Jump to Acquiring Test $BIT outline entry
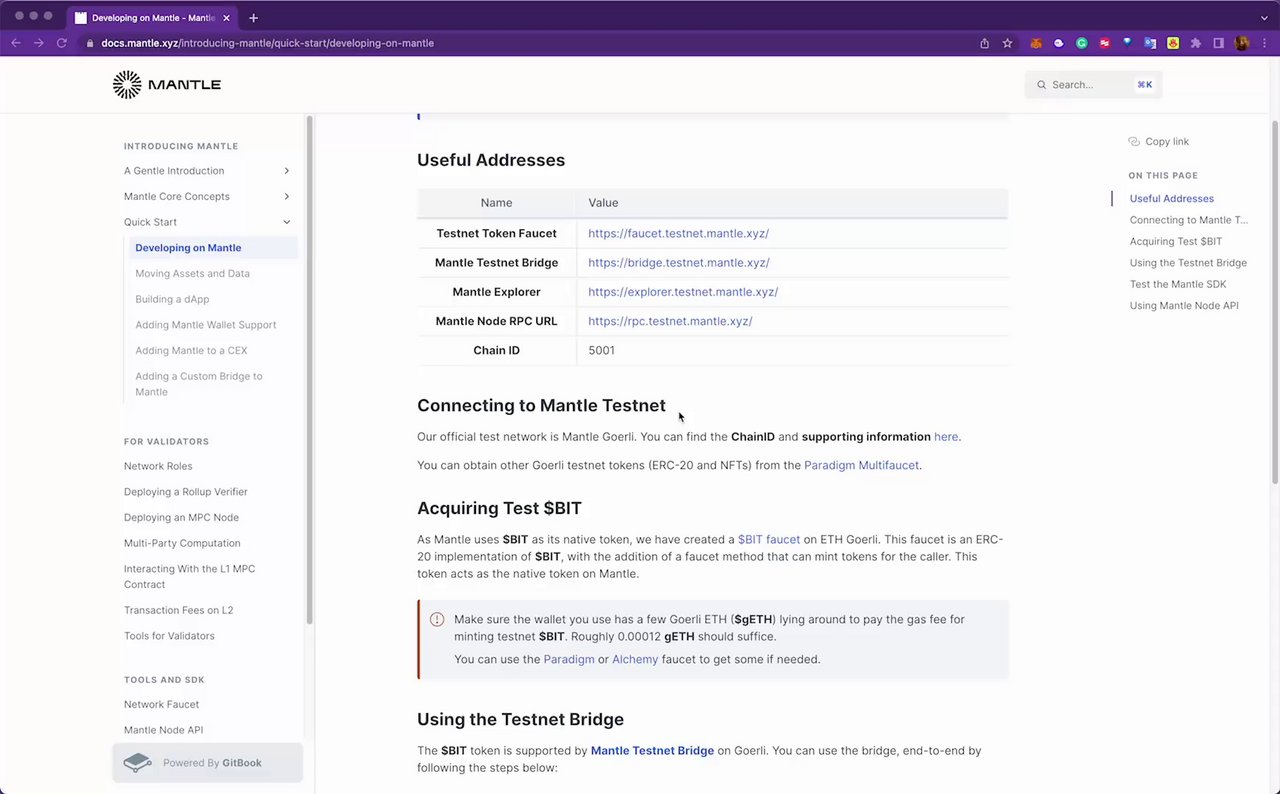The image size is (1280, 794). tap(1175, 241)
